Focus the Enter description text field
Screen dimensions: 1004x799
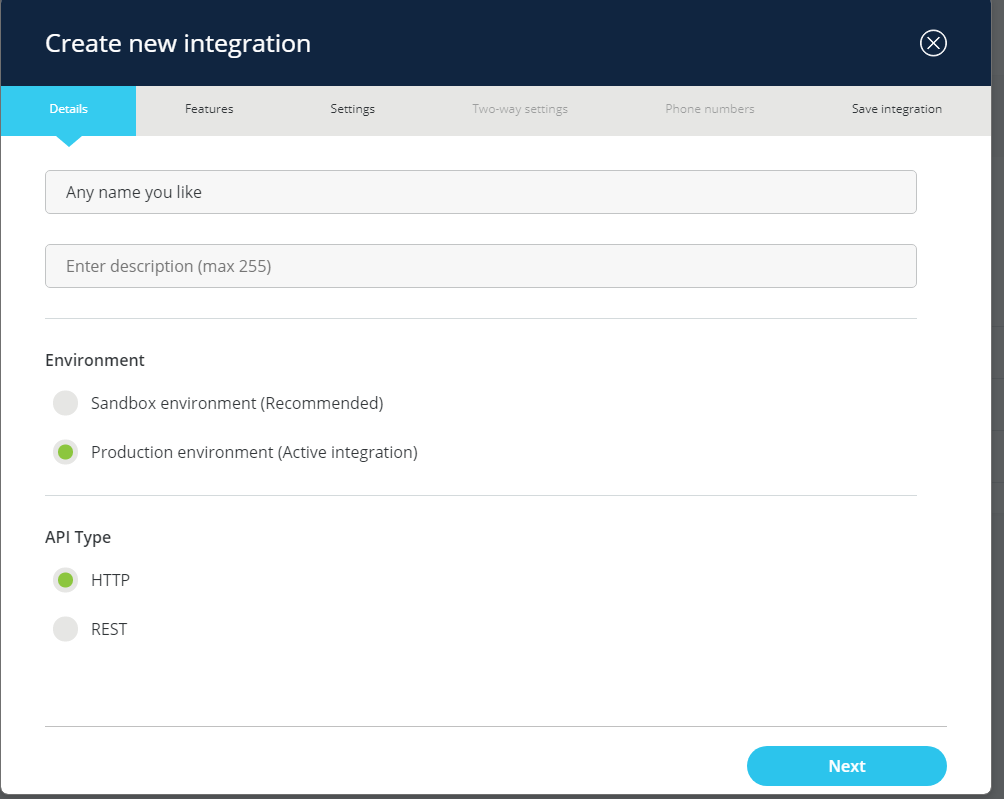point(480,266)
